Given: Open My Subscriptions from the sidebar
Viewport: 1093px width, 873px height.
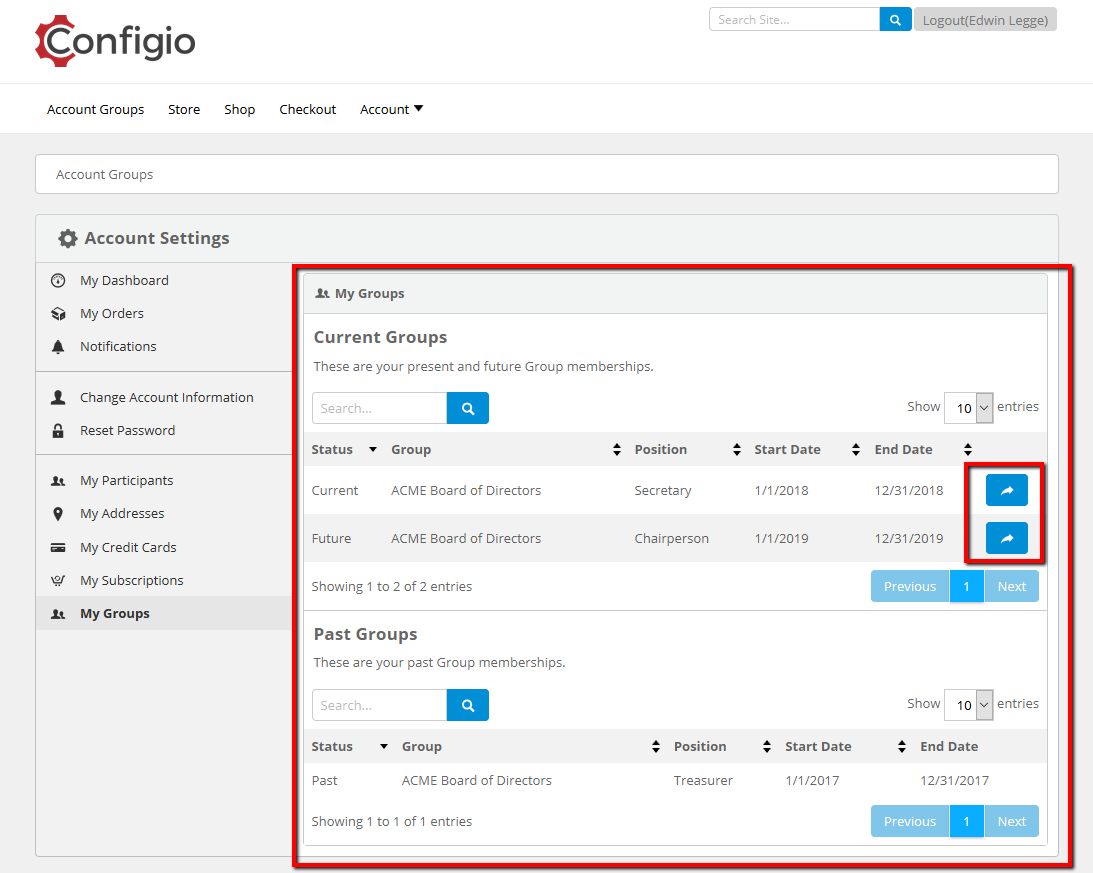Looking at the screenshot, I should pyautogui.click(x=132, y=580).
